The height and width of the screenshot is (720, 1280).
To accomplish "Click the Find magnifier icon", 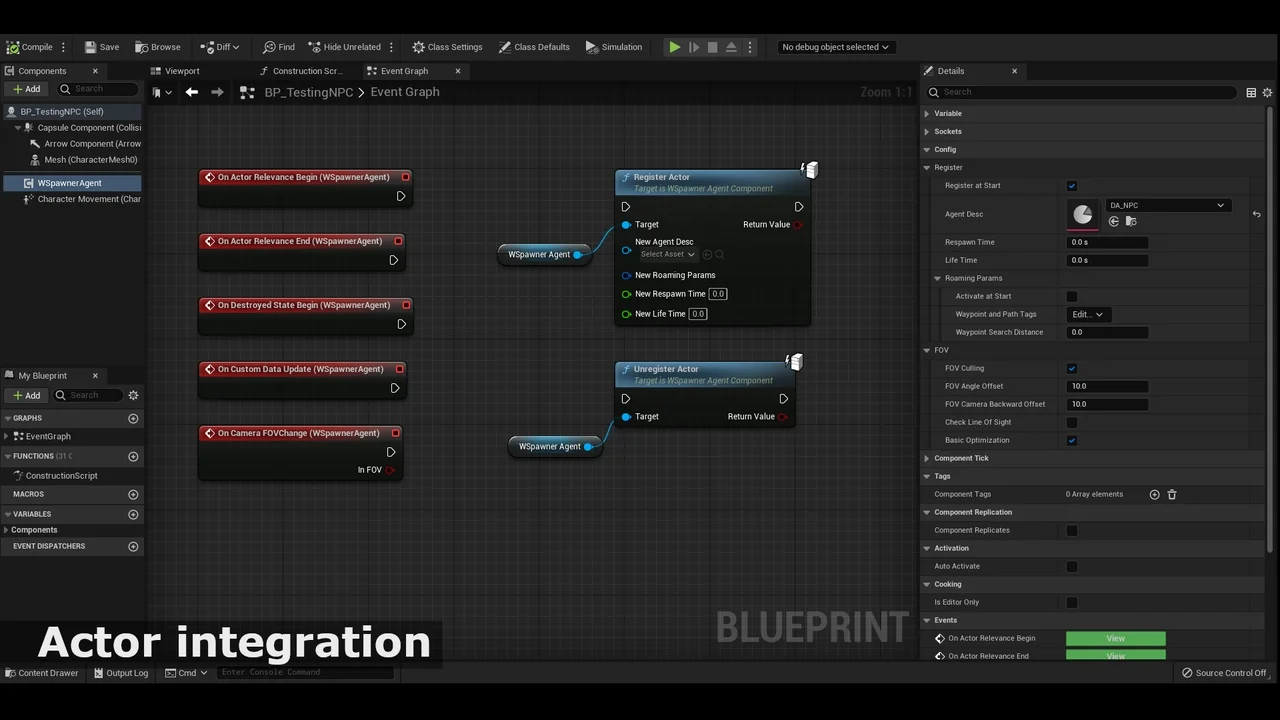I will click(x=269, y=47).
